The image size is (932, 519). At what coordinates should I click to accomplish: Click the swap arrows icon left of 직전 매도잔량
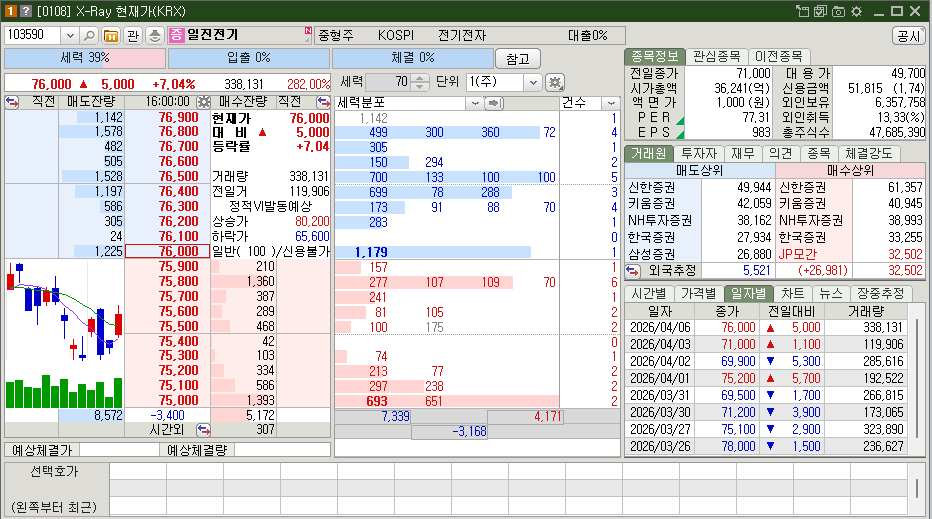12,102
